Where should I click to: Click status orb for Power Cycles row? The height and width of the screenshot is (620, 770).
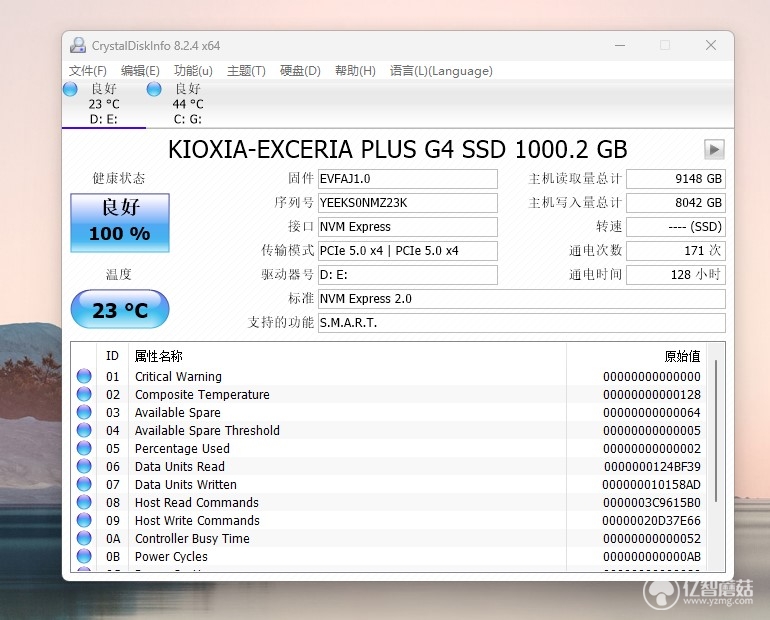pyautogui.click(x=84, y=556)
